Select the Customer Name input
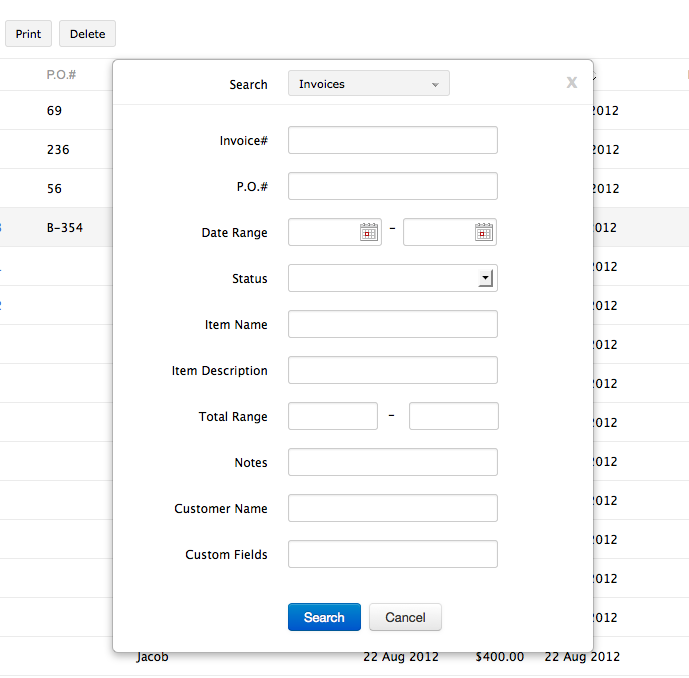Image resolution: width=689 pixels, height=678 pixels. (x=392, y=508)
